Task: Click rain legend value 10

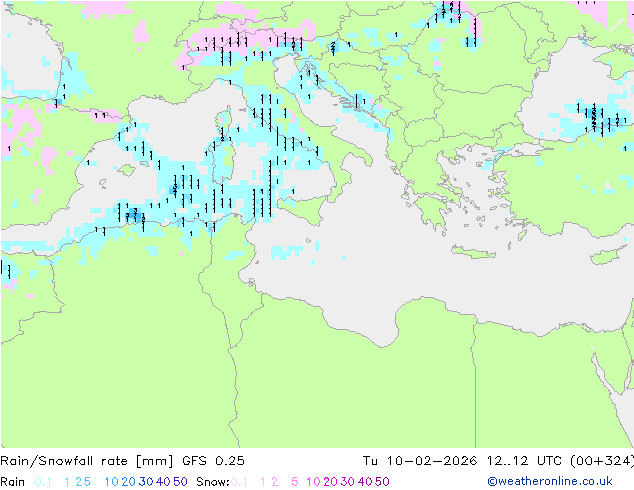Action: click(x=112, y=482)
